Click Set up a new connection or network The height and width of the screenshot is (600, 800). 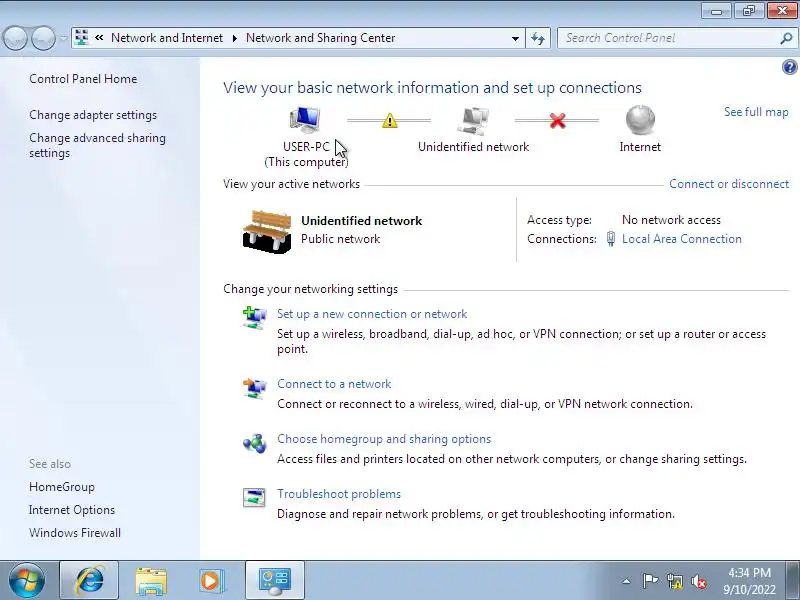coord(372,314)
